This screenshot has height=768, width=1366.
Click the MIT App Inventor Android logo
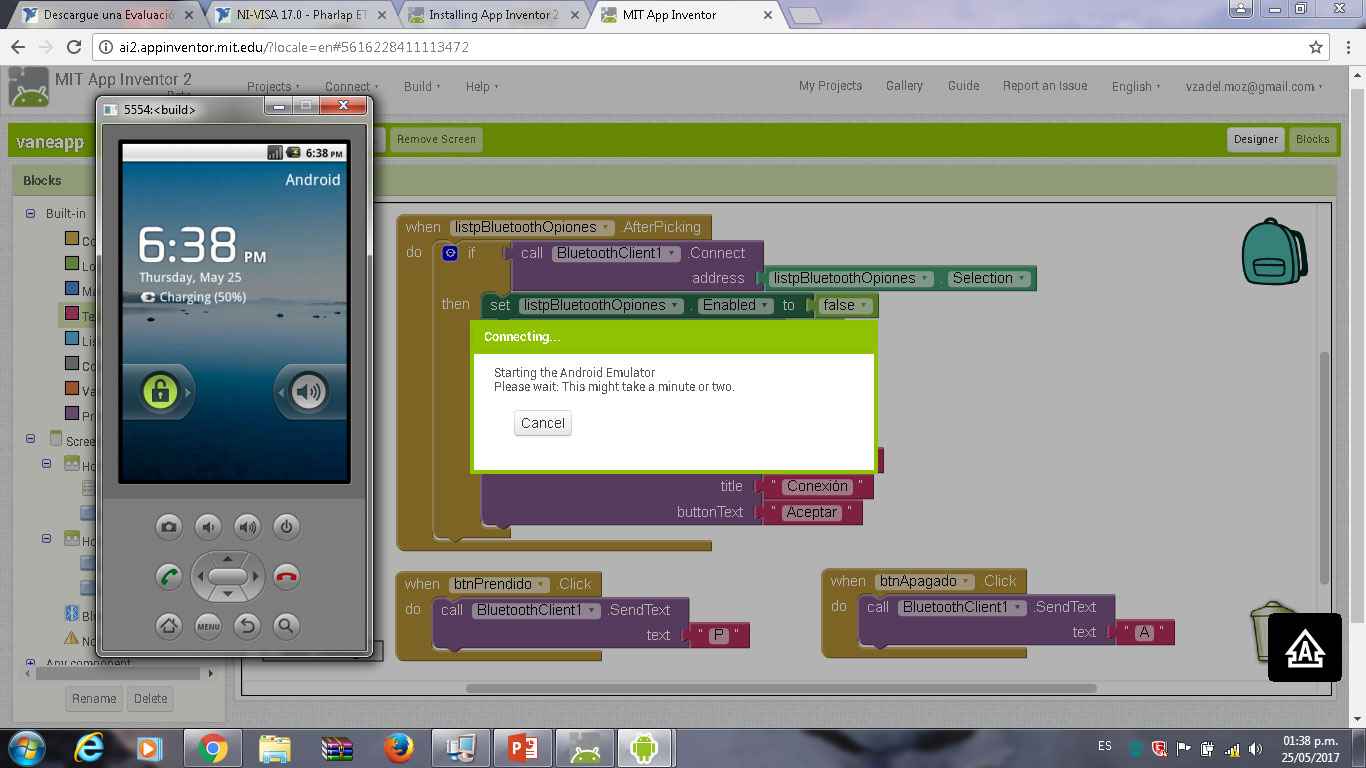click(28, 87)
